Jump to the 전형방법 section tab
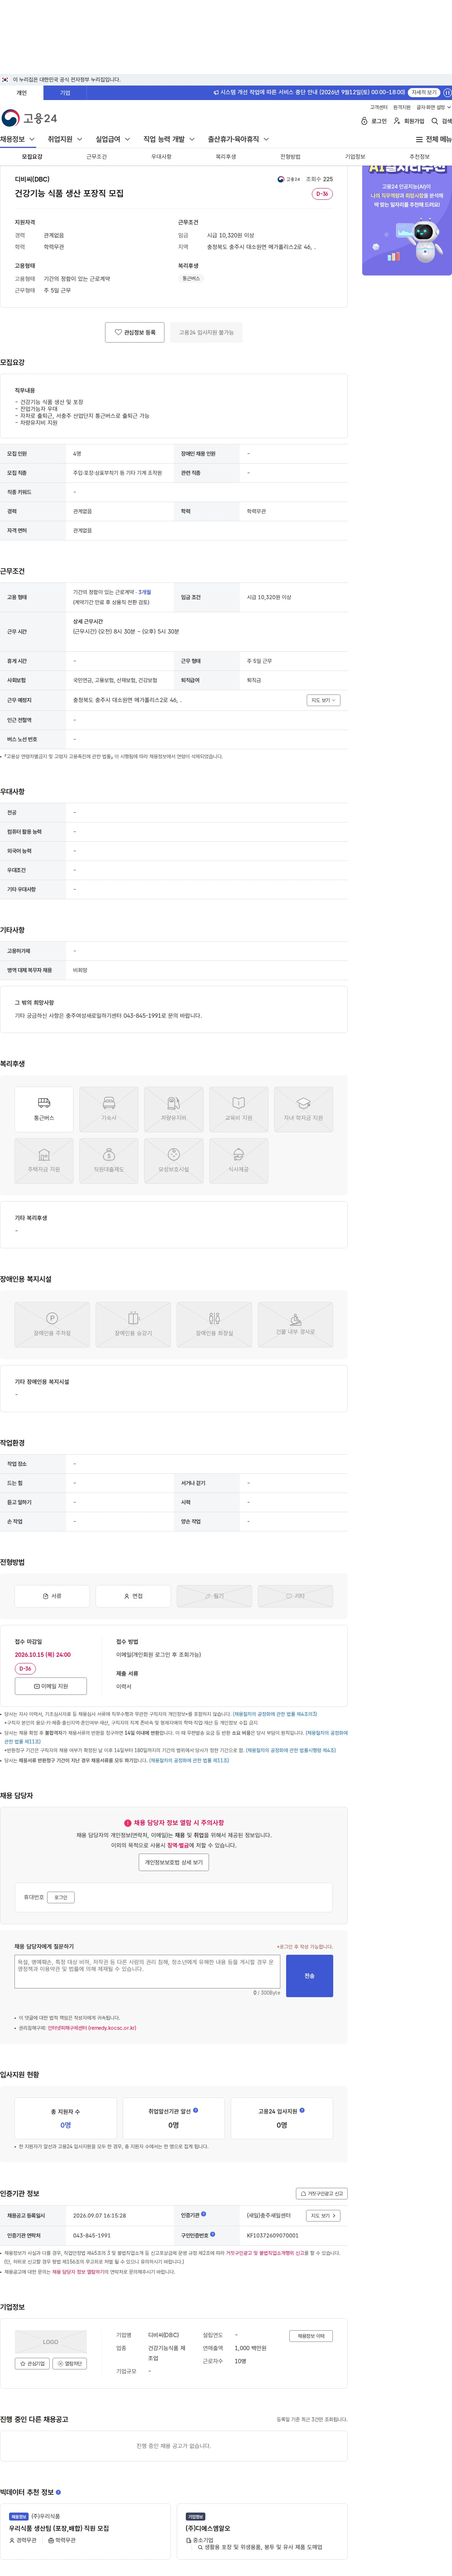Image resolution: width=452 pixels, height=2576 pixels. point(290,157)
